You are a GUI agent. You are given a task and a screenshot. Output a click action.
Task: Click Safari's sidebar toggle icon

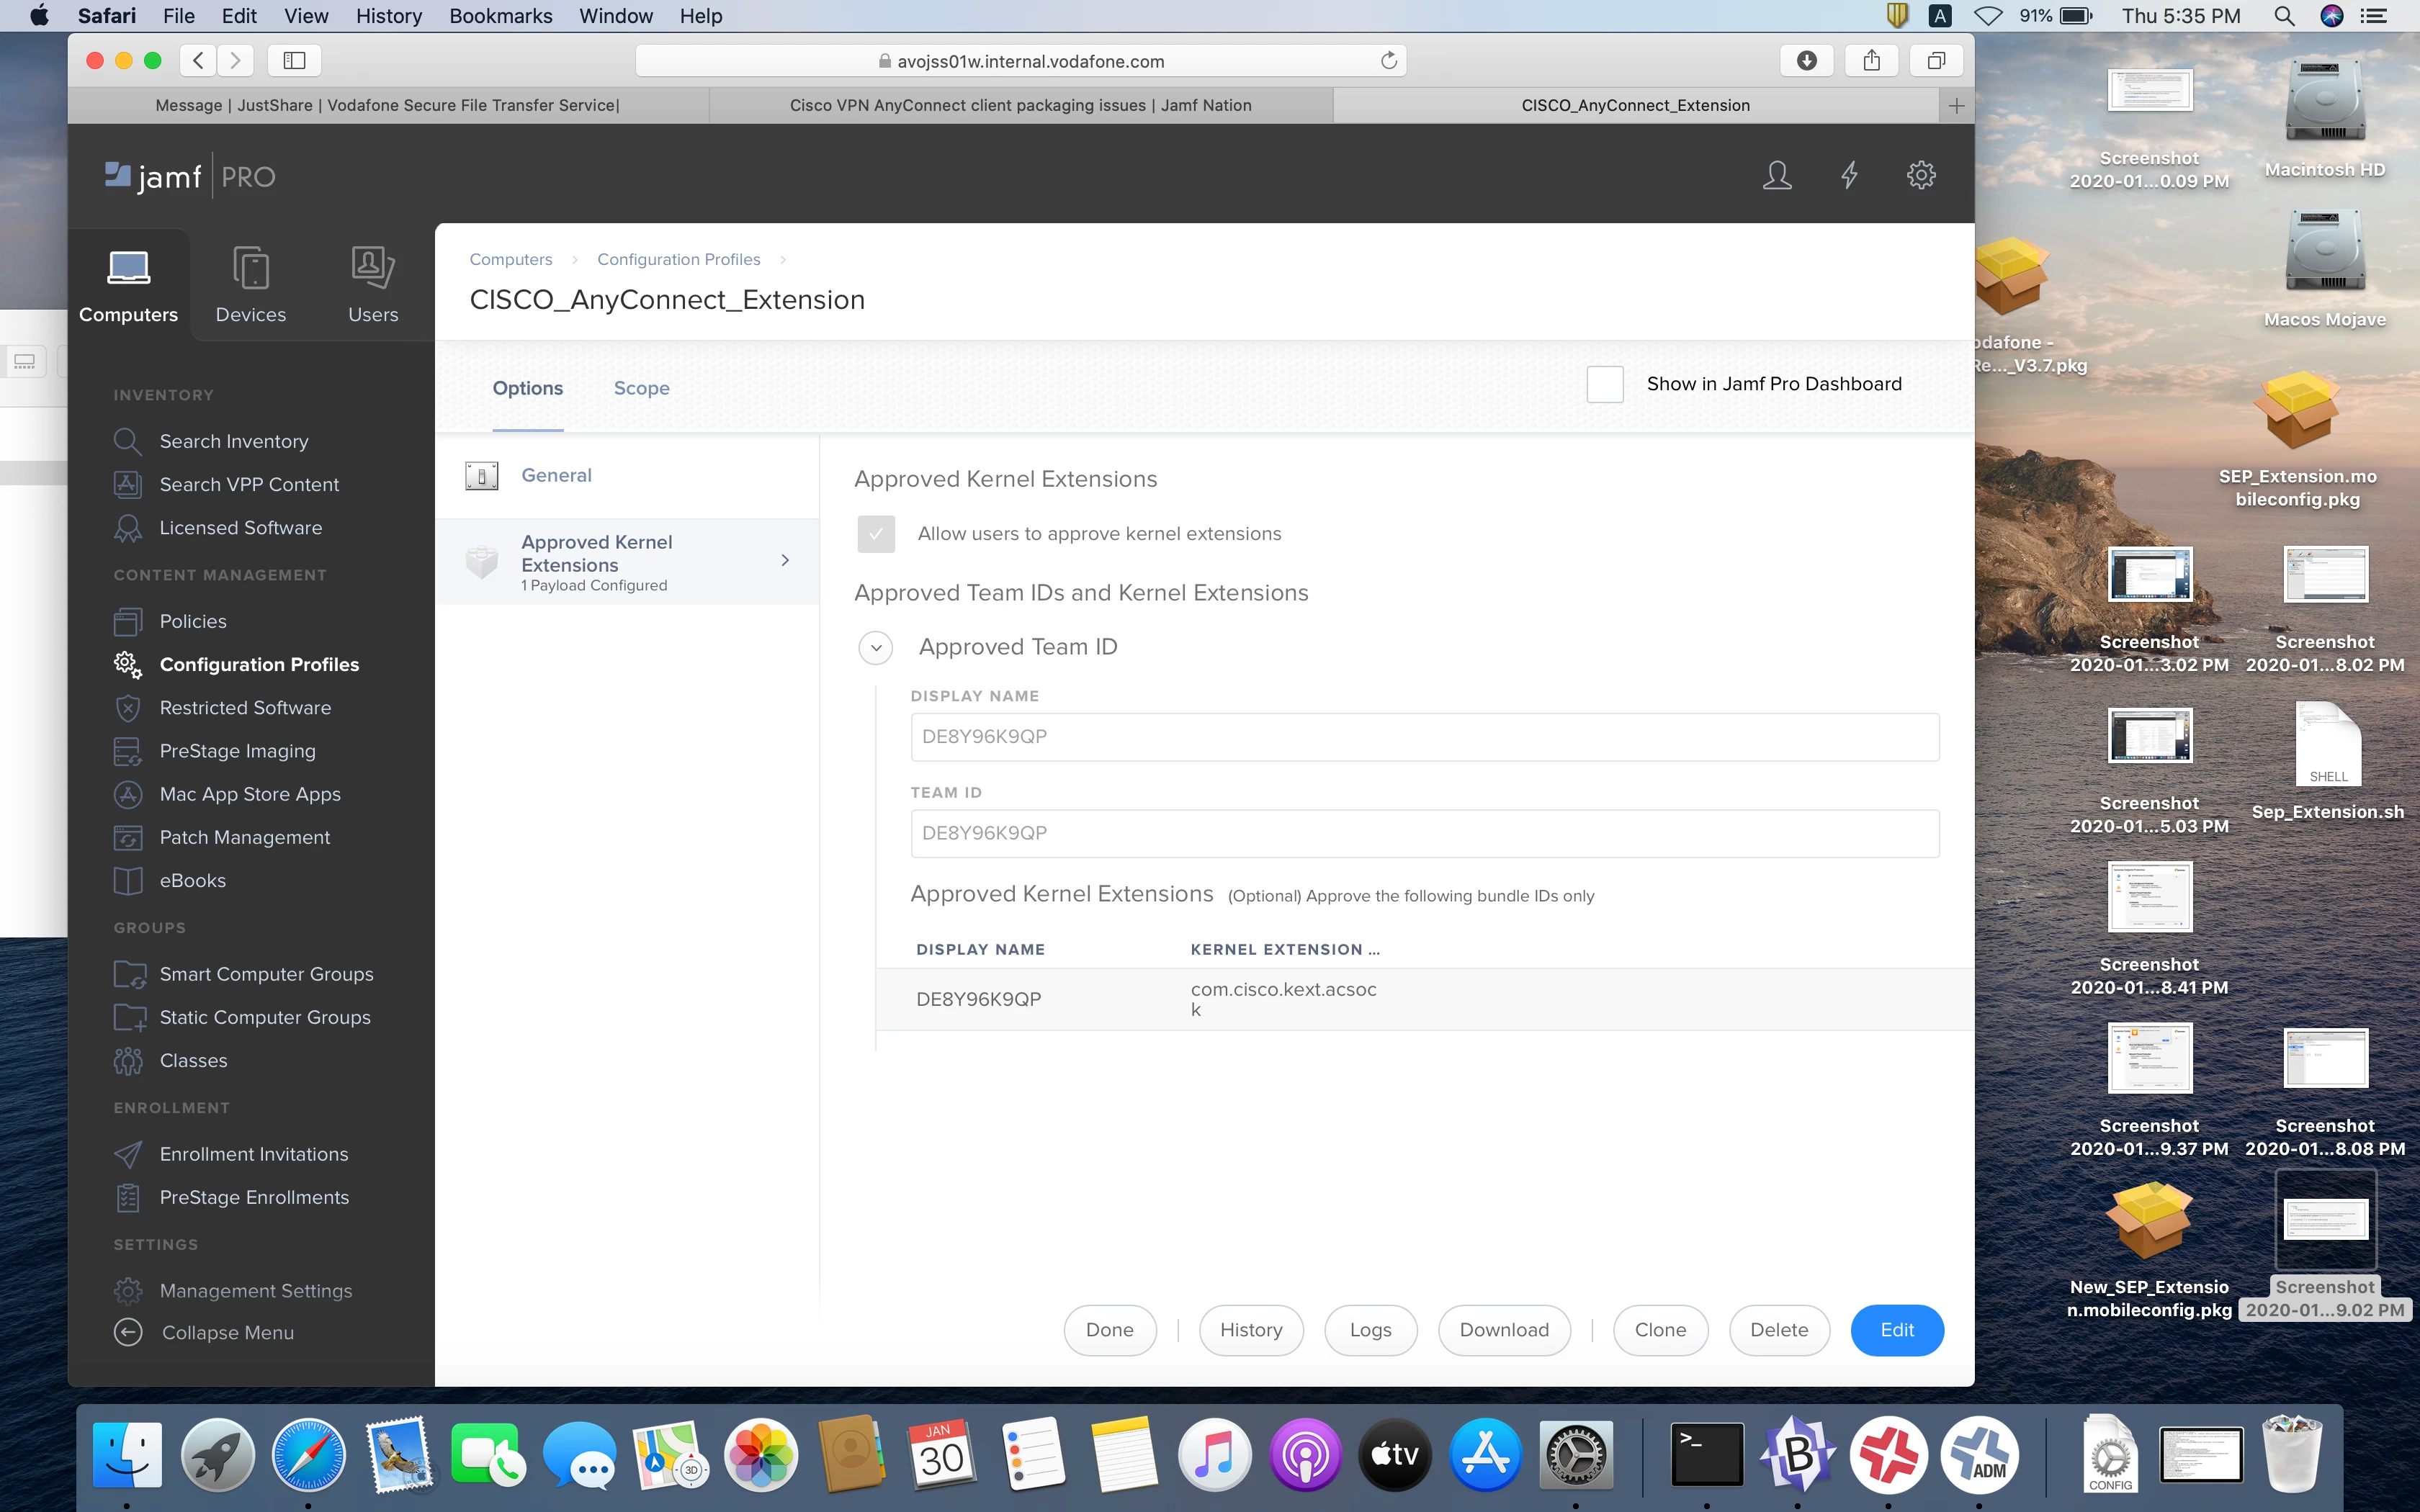[294, 61]
